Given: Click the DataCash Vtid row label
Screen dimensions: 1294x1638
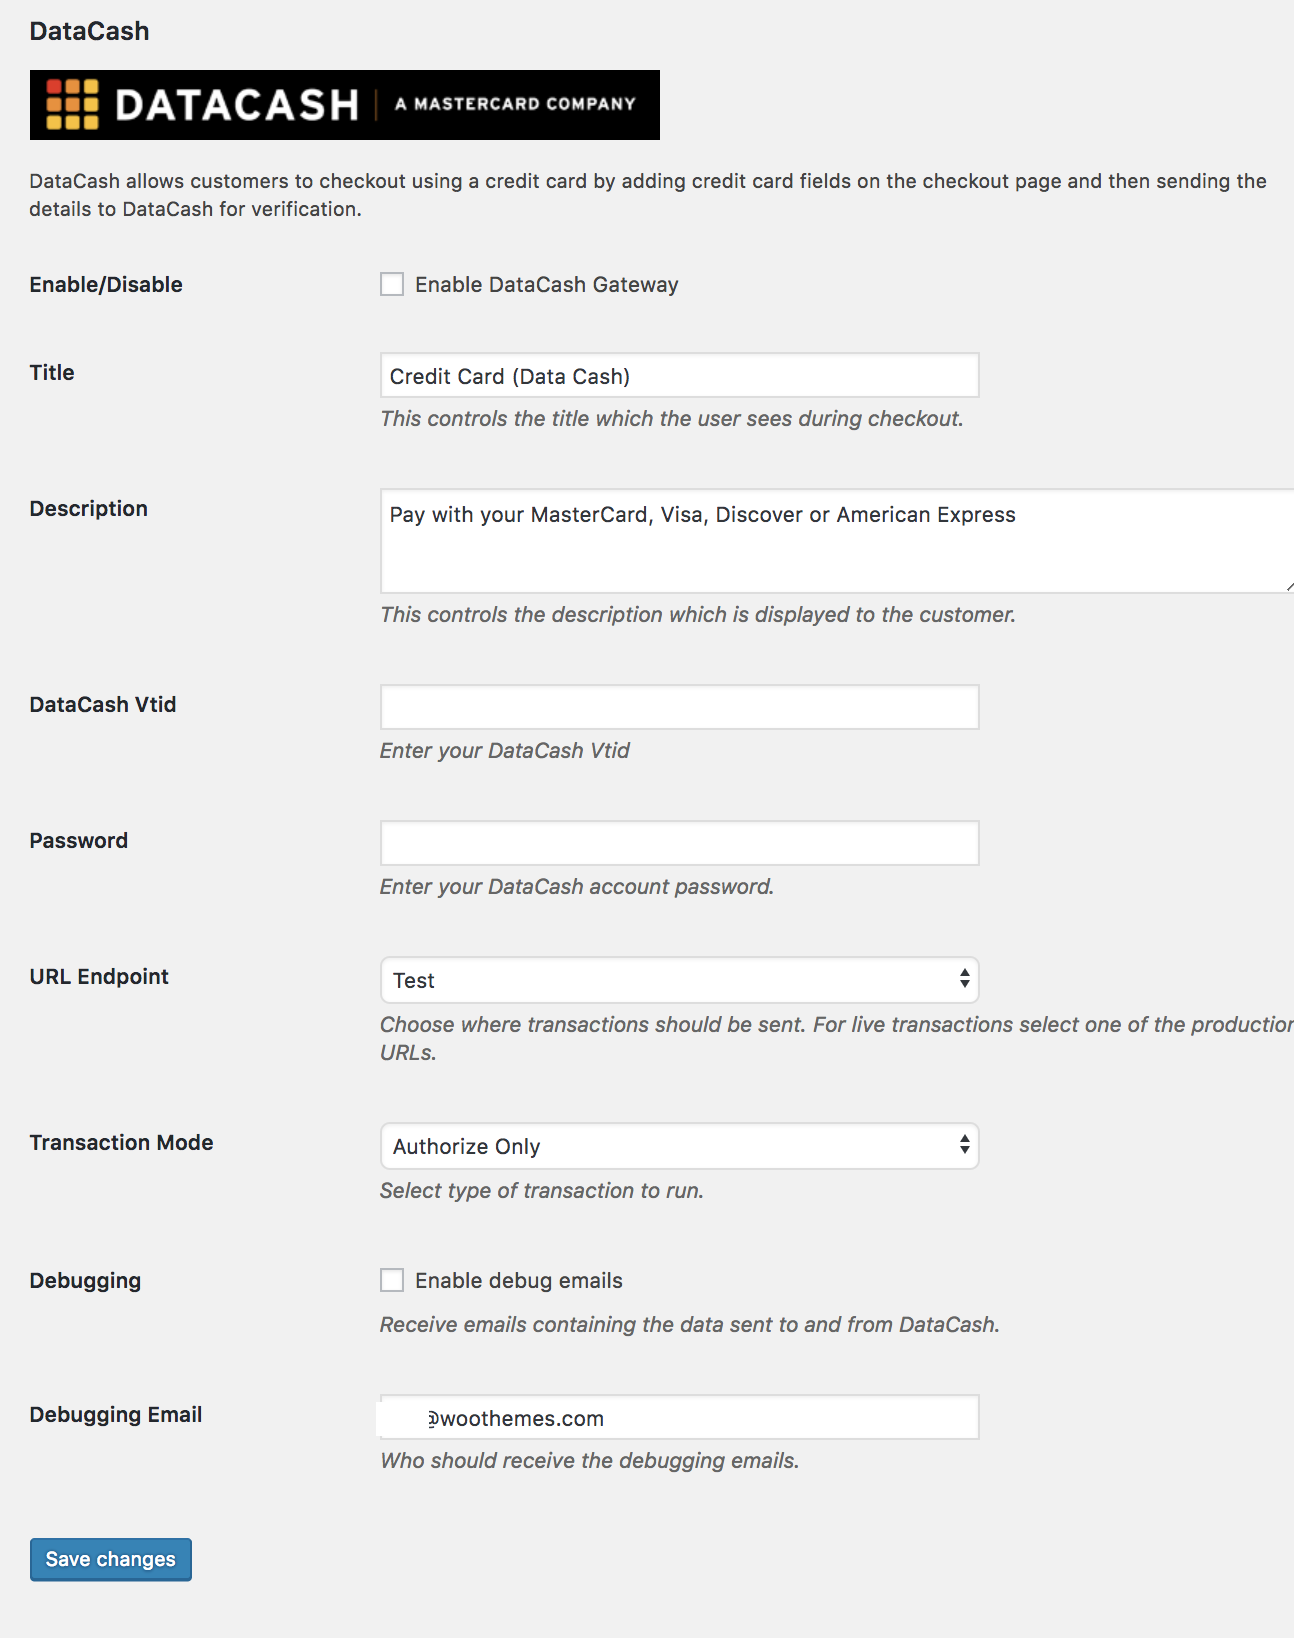Looking at the screenshot, I should pyautogui.click(x=103, y=705).
